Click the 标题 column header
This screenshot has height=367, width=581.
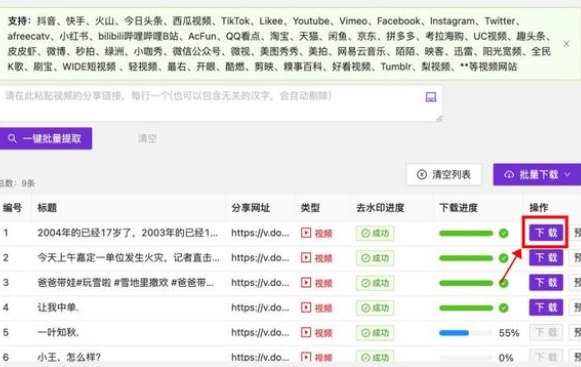[47, 208]
